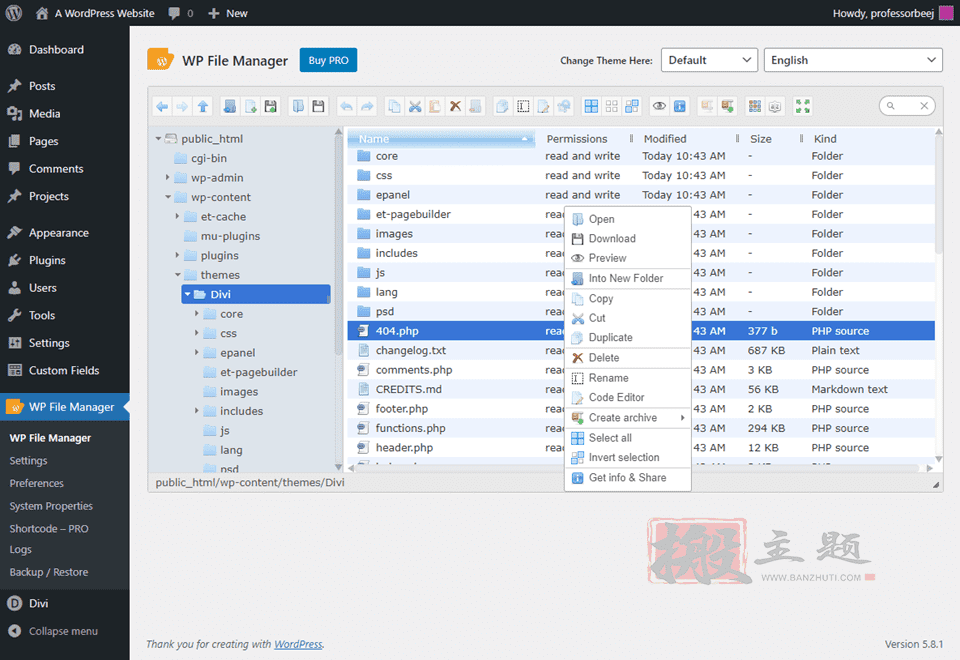Expand the plugins tree folder
This screenshot has width=960, height=660.
coord(178,255)
